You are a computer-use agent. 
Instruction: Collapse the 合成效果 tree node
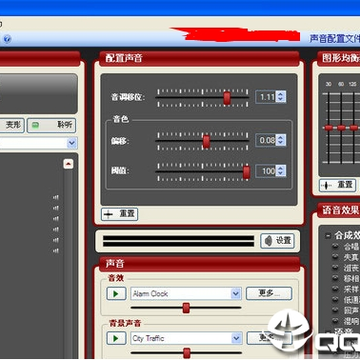pos(328,235)
